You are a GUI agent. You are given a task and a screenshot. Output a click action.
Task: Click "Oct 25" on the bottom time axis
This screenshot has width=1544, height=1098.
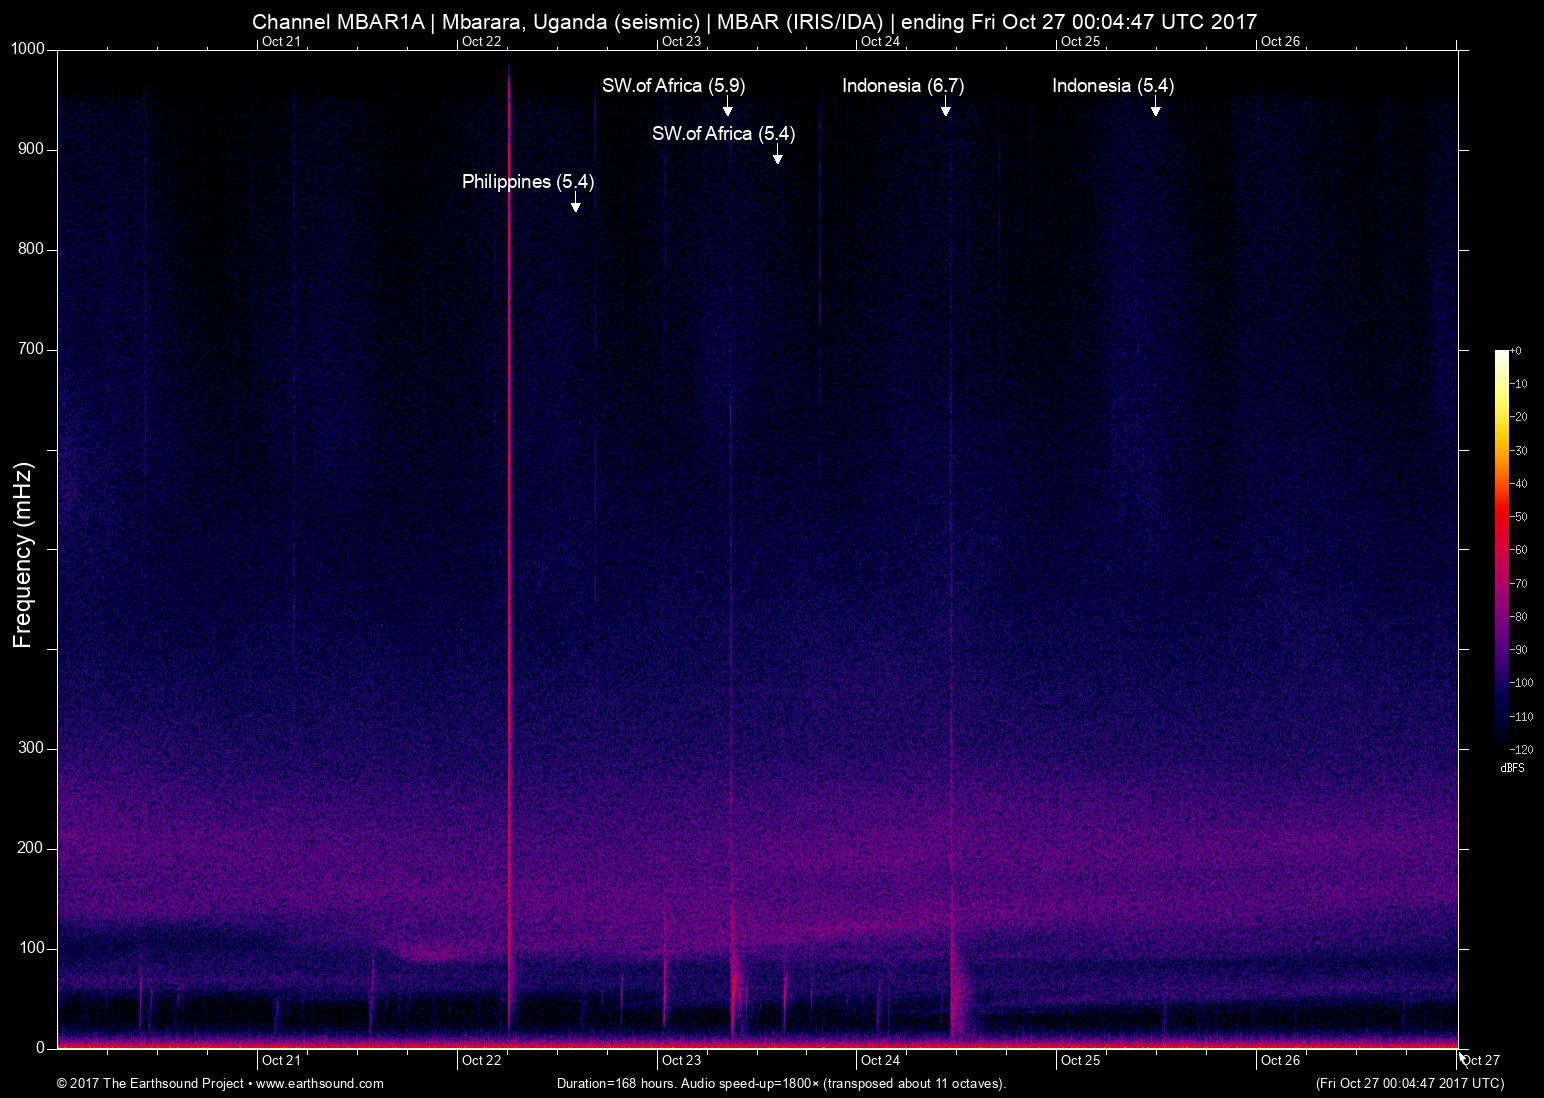tap(1080, 1061)
